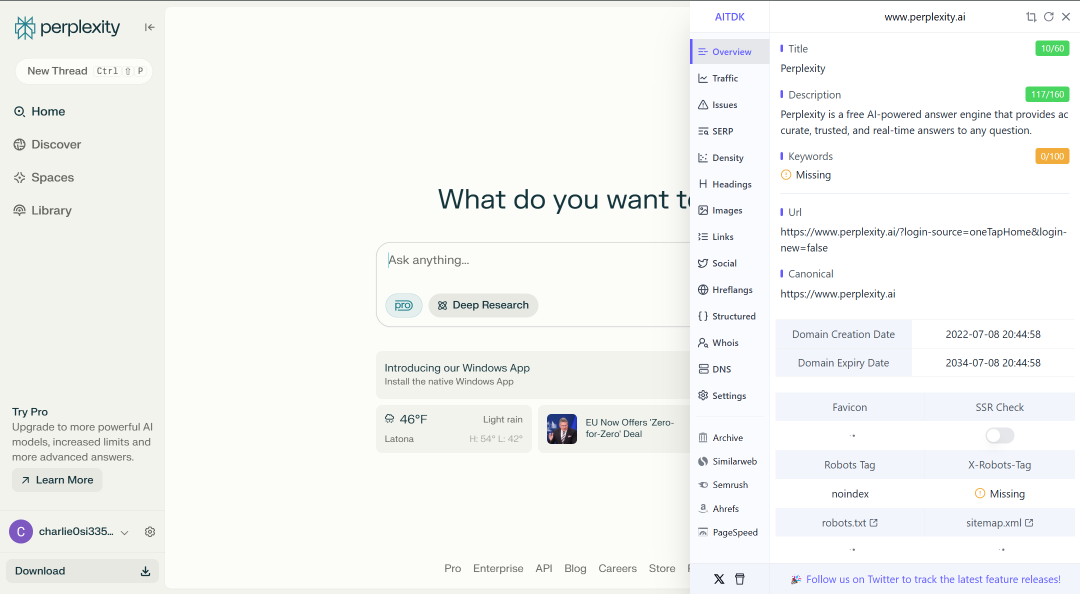This screenshot has height=594, width=1080.
Task: Open the Traffic tab
Action: click(x=729, y=79)
